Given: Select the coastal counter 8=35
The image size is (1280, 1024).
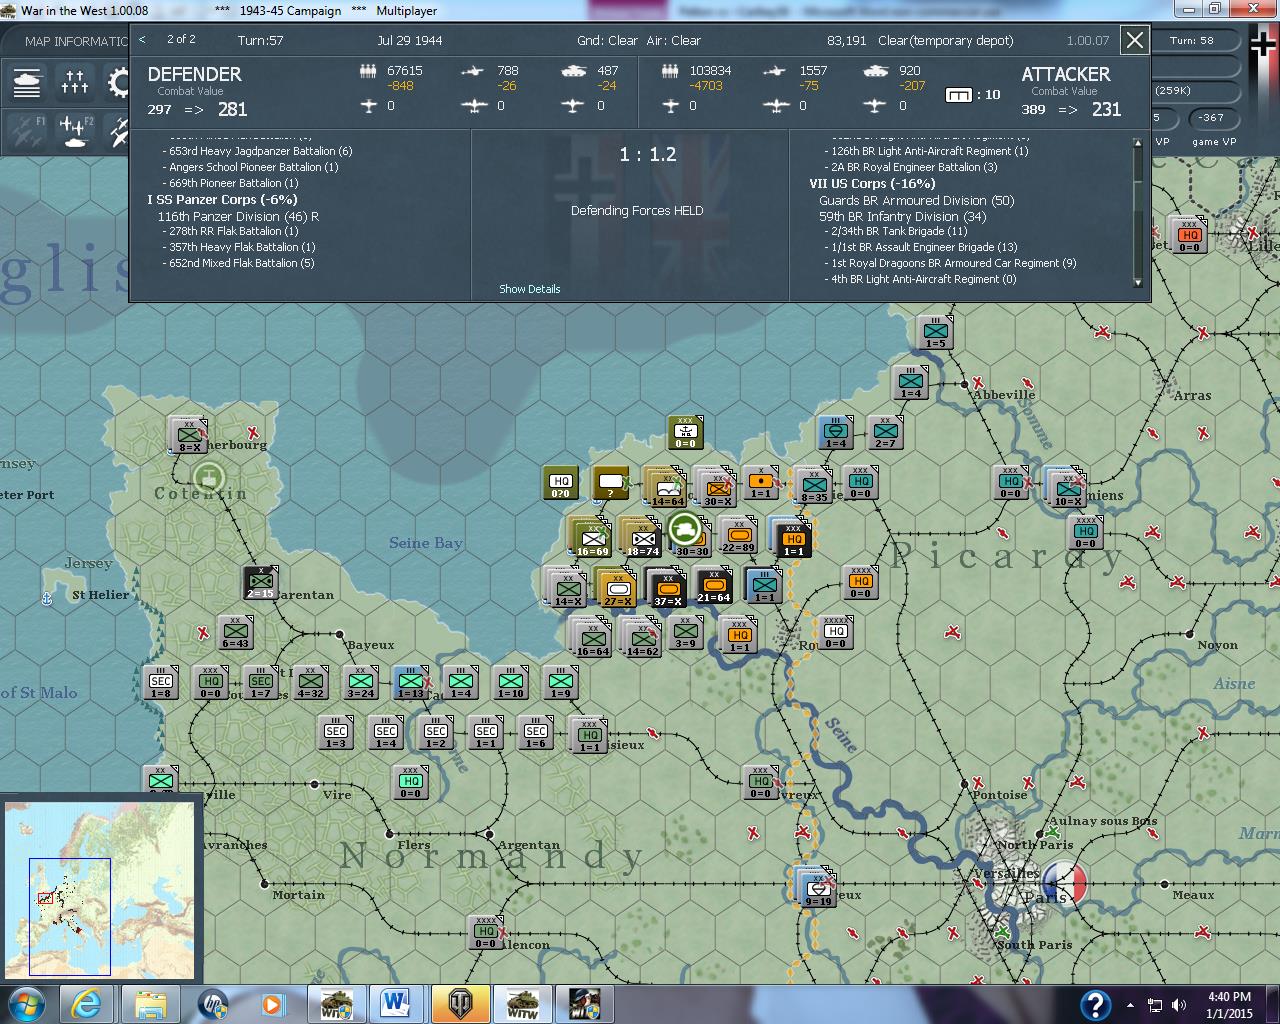Looking at the screenshot, I should pyautogui.click(x=814, y=485).
